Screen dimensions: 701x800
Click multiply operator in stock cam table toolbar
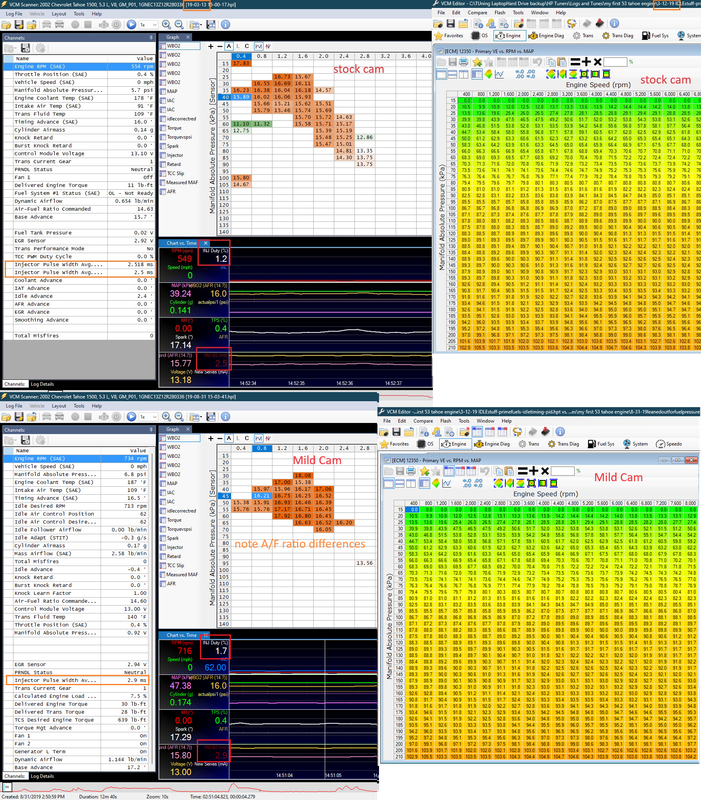point(597,62)
